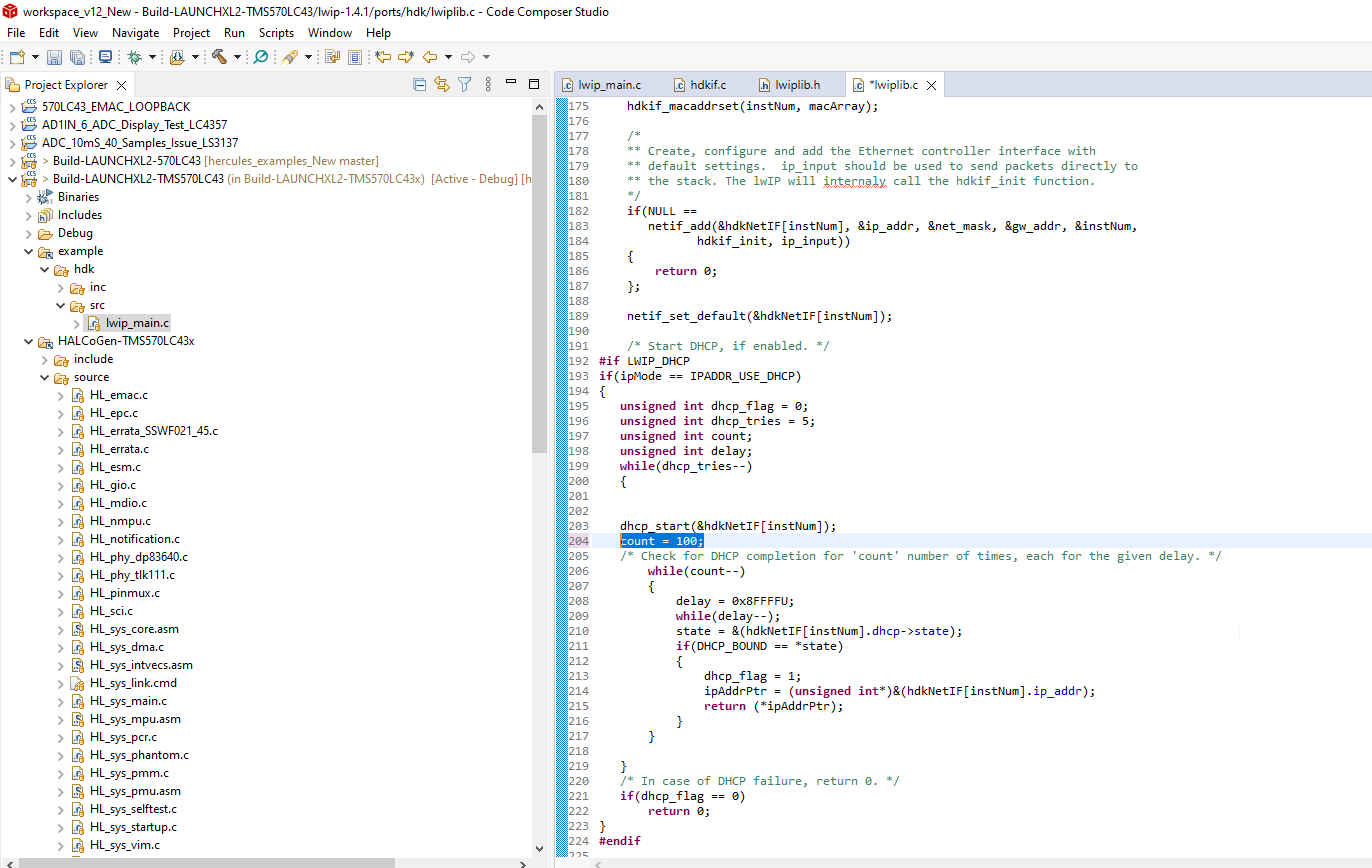Image resolution: width=1372 pixels, height=868 pixels.
Task: Select the Debug folder in the tree
Action: coord(75,233)
